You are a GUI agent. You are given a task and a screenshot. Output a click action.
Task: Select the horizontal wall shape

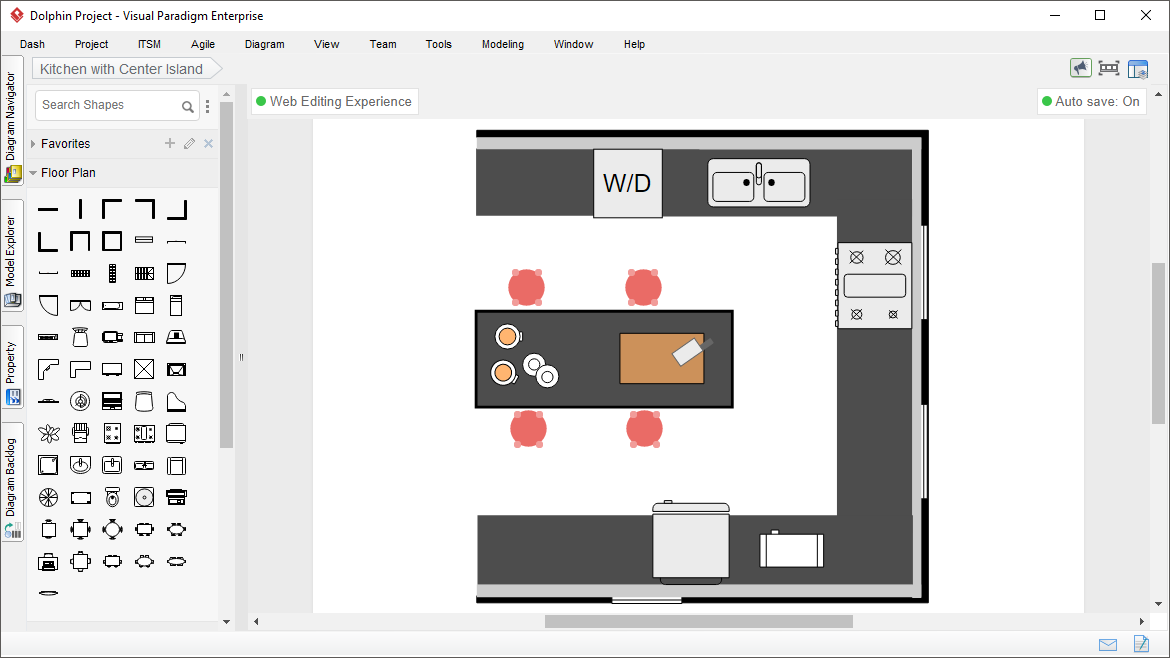click(x=48, y=210)
